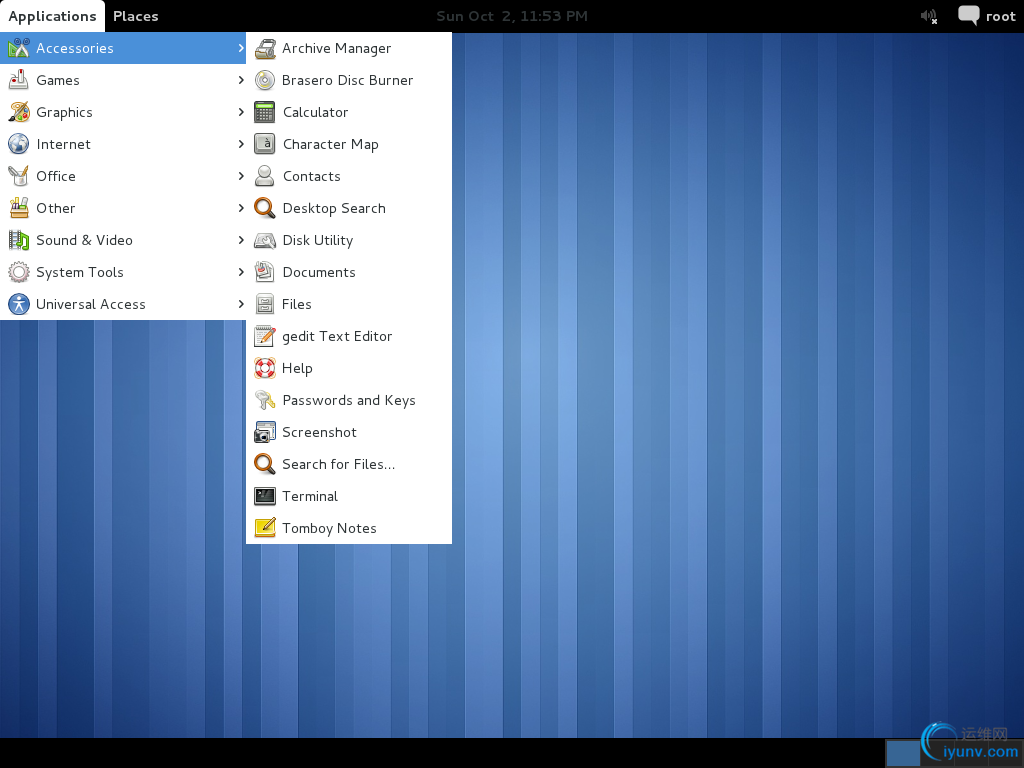
Task: Click the Help lifebuoy icon
Action: pos(264,368)
